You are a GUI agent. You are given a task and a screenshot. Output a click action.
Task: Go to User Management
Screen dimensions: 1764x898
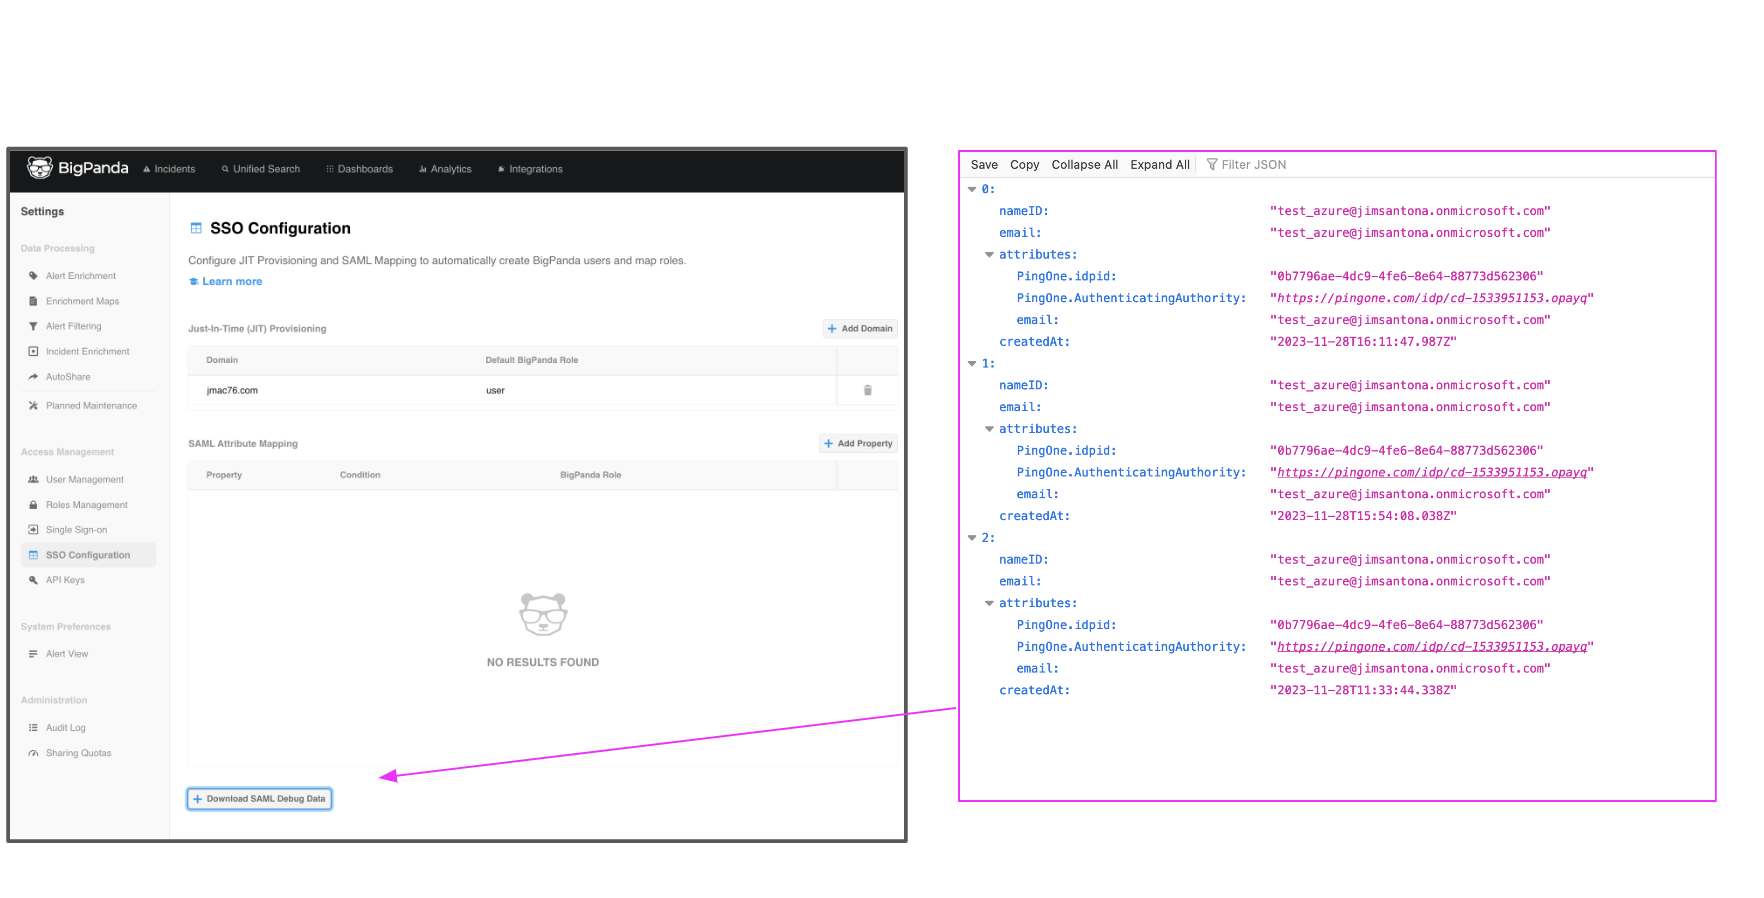pyautogui.click(x=85, y=480)
